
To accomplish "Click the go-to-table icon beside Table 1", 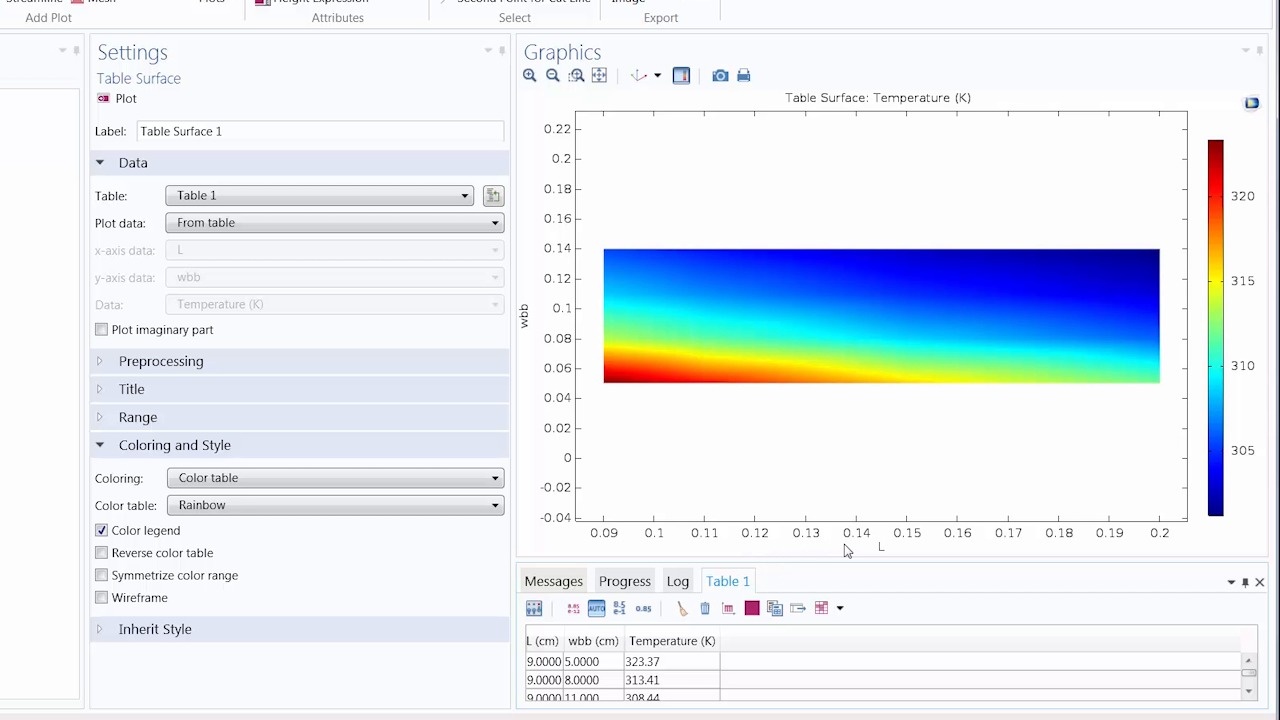I will 493,196.
